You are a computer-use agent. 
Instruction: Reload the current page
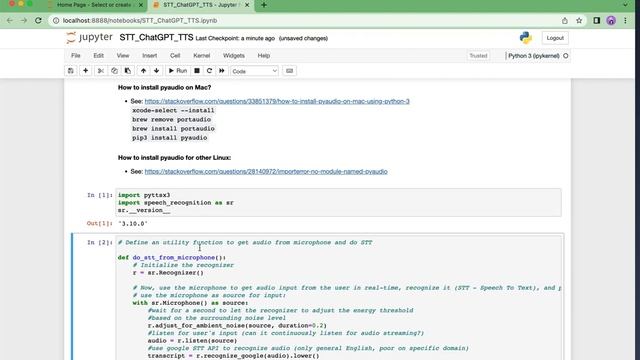coord(38,20)
